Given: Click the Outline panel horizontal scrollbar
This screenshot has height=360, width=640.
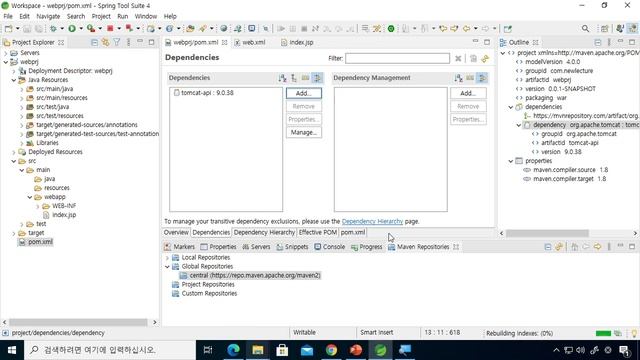Looking at the screenshot, I should coord(547,233).
